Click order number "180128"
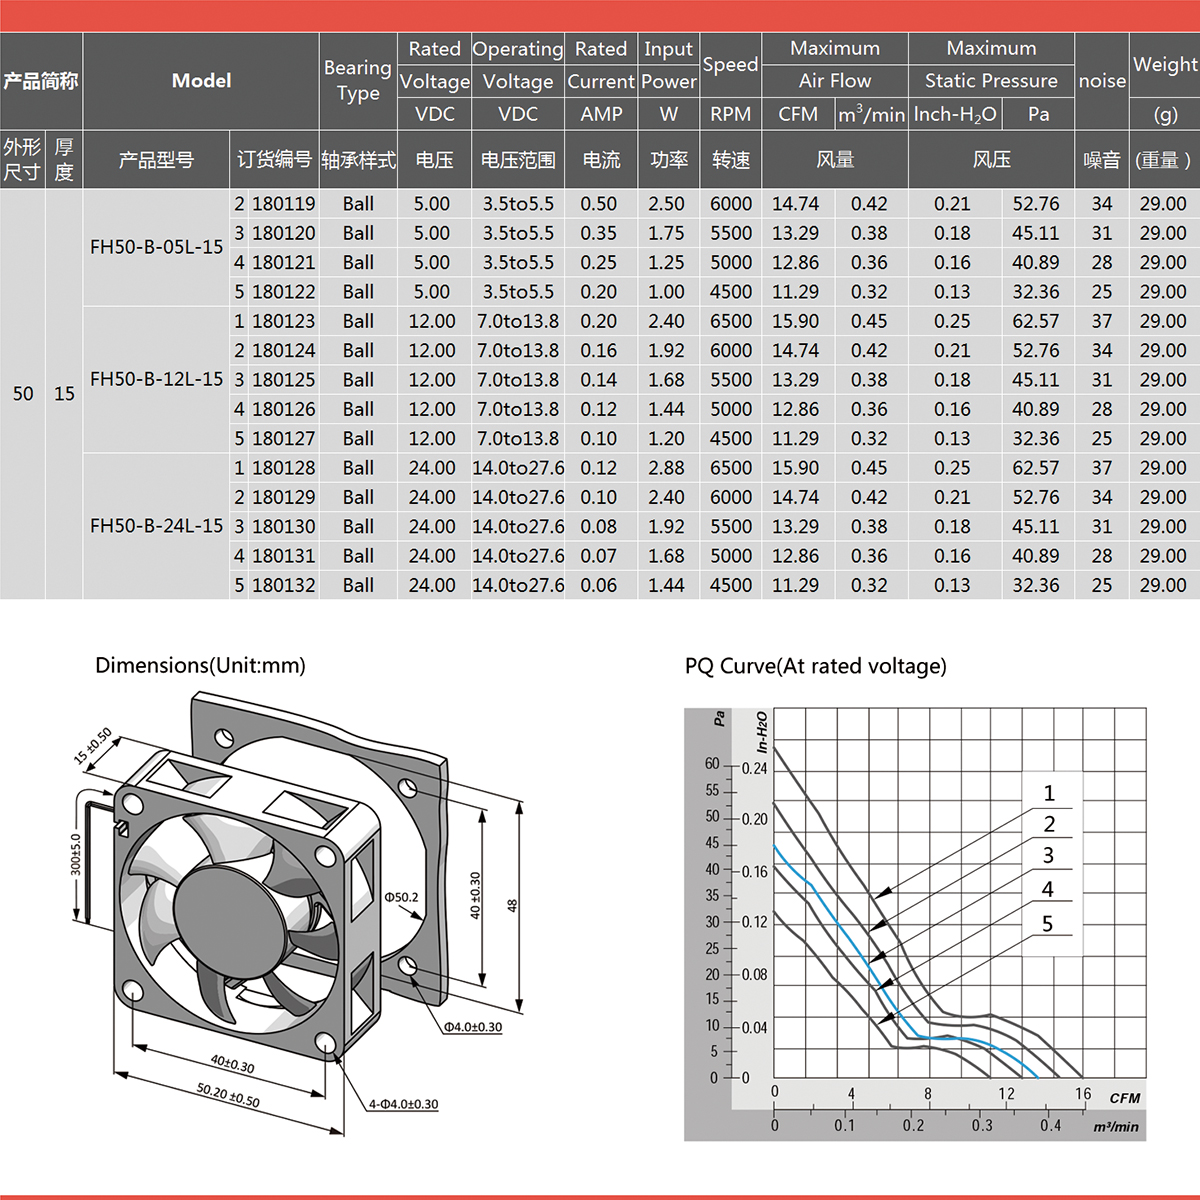The width and height of the screenshot is (1200, 1200). 284,468
